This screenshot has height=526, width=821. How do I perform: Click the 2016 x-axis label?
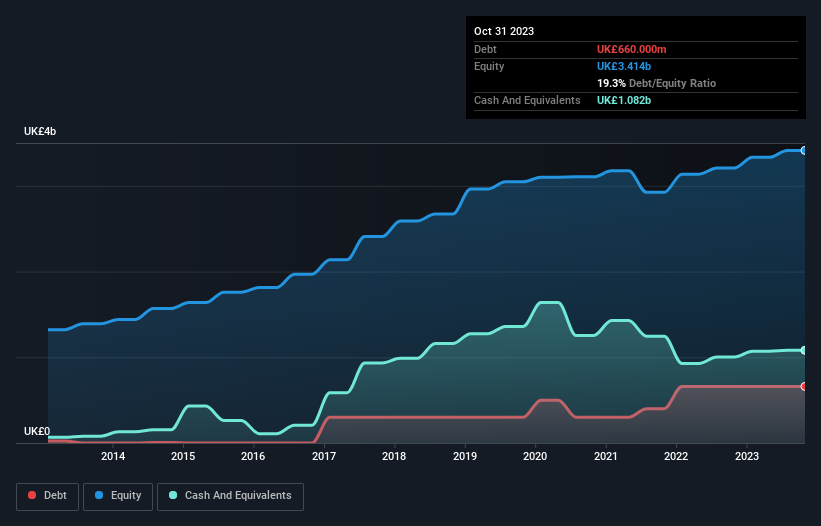[253, 456]
